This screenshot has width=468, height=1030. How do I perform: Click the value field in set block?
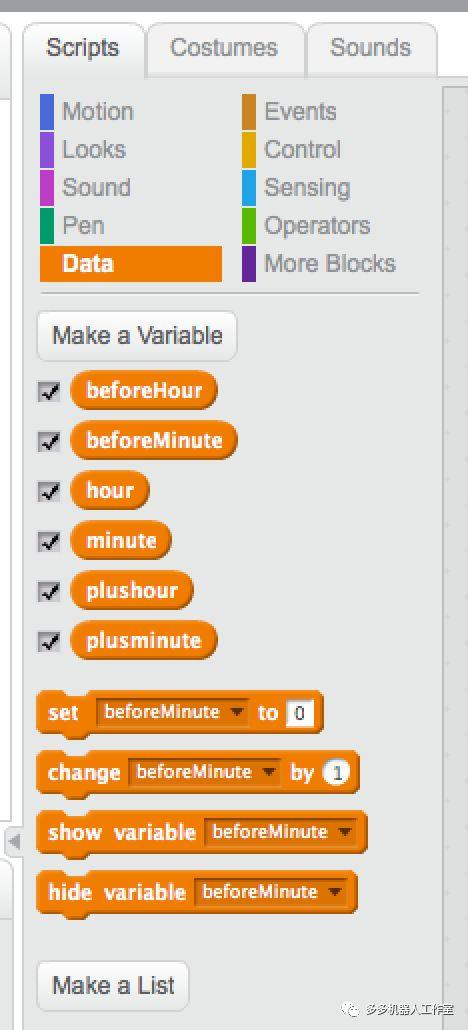pyautogui.click(x=300, y=713)
